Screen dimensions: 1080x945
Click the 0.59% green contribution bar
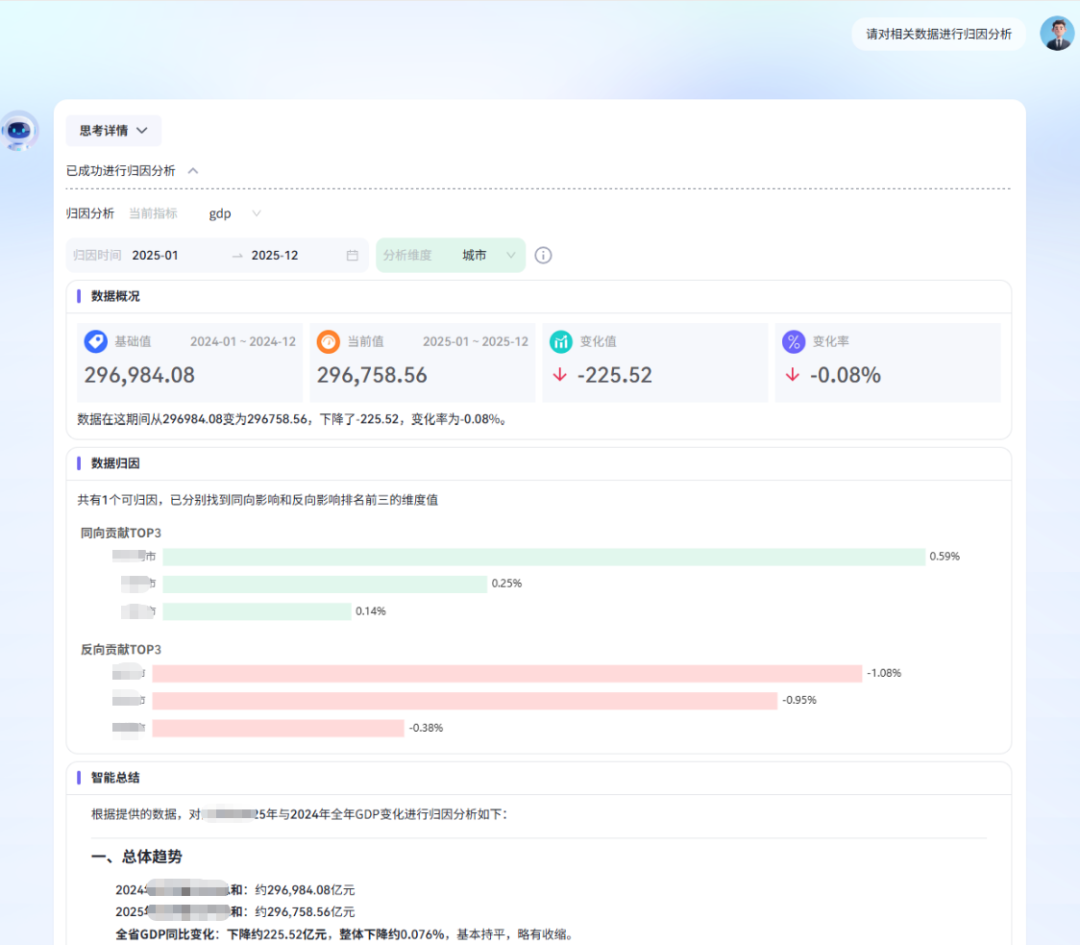pos(544,557)
